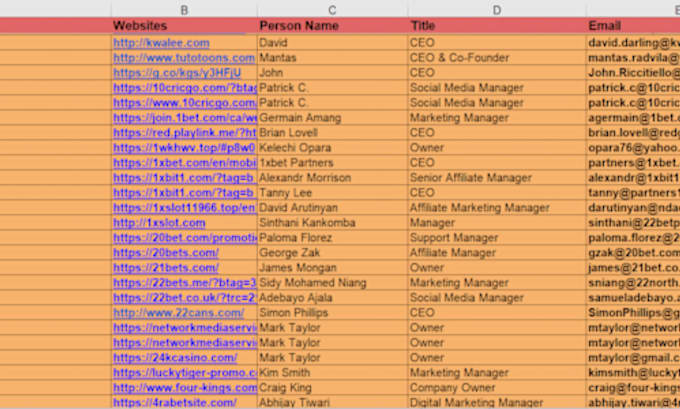The height and width of the screenshot is (409, 680).
Task: Open the https://20bets.com/ link
Action: click(x=166, y=252)
